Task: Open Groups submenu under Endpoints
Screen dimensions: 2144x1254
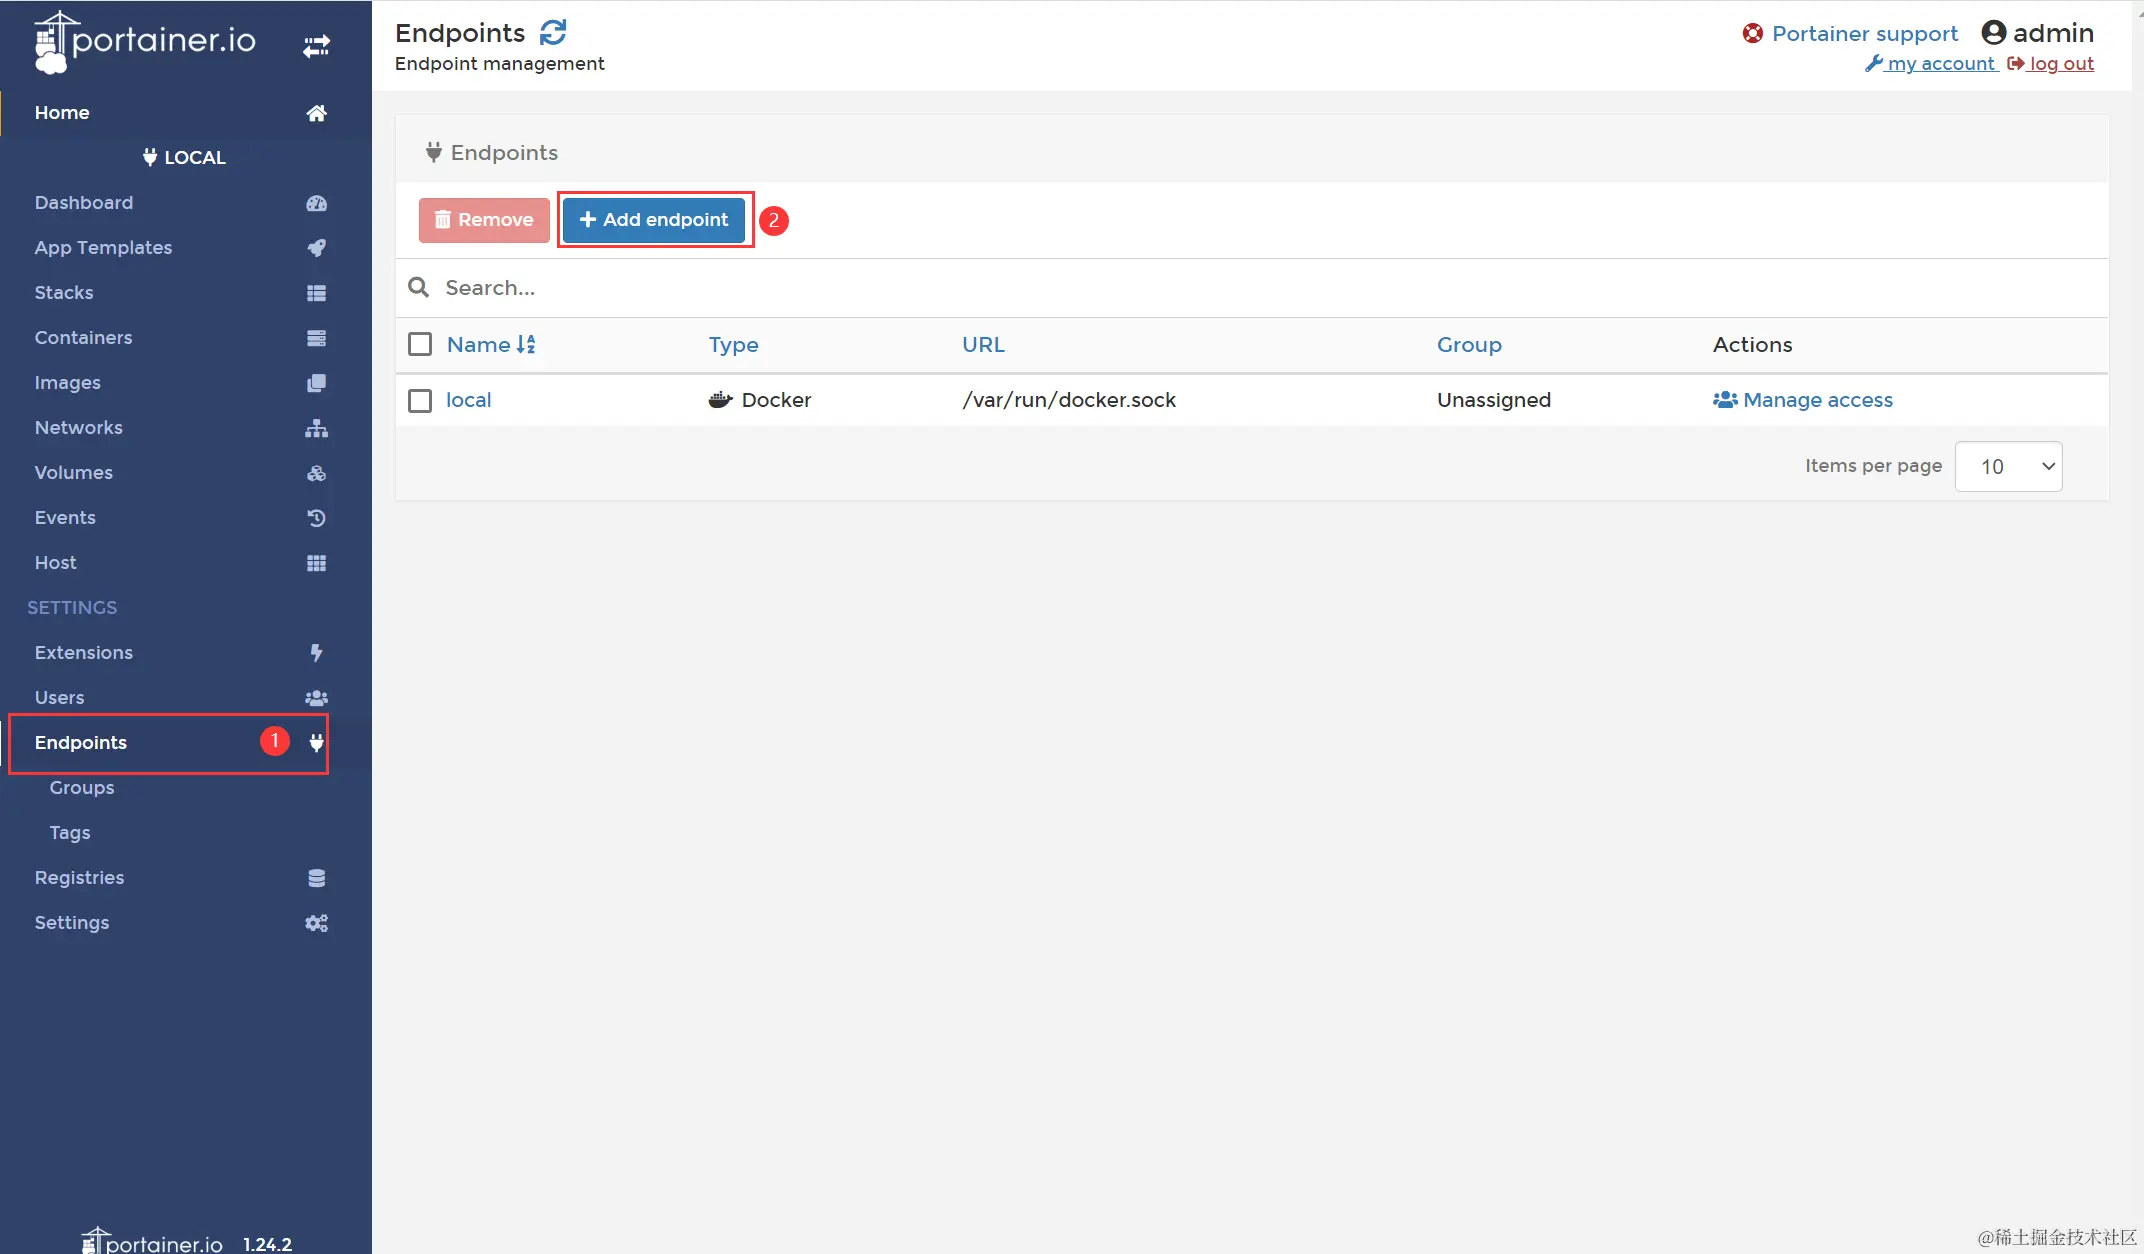Action: click(82, 788)
